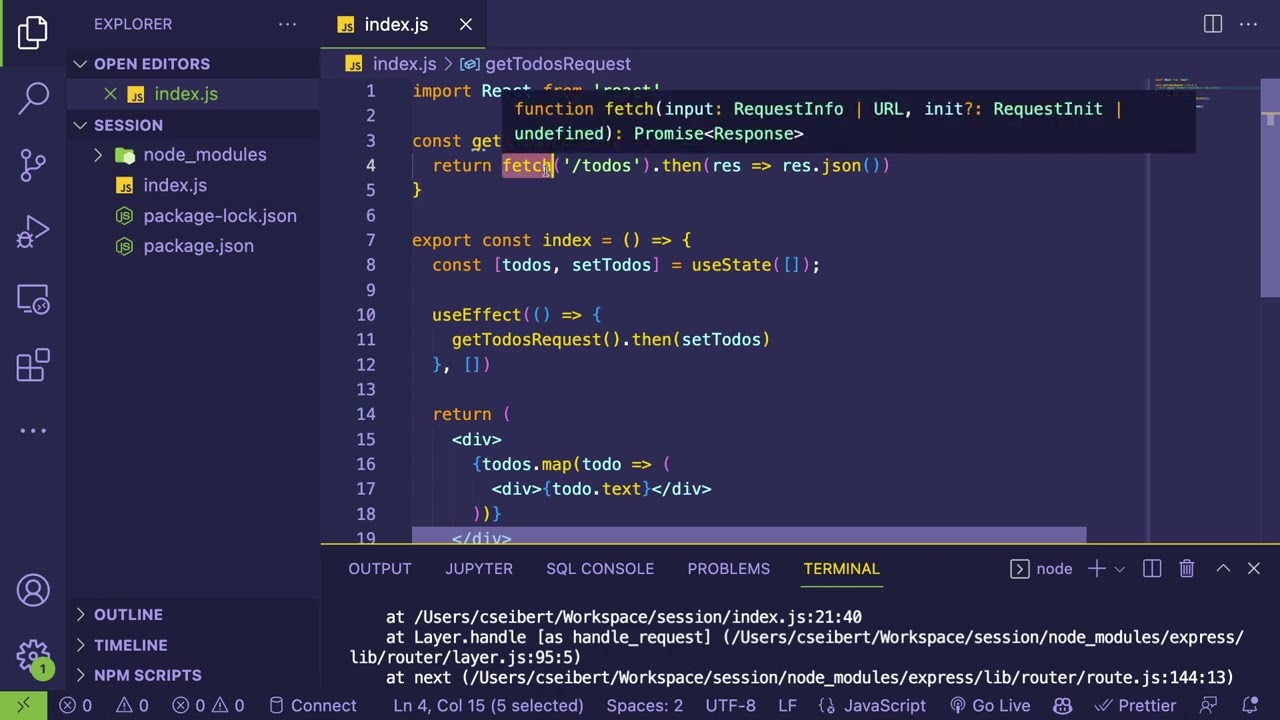Screen dimensions: 1280x720
Task: Switch to the Jupyter tab
Action: pos(479,569)
